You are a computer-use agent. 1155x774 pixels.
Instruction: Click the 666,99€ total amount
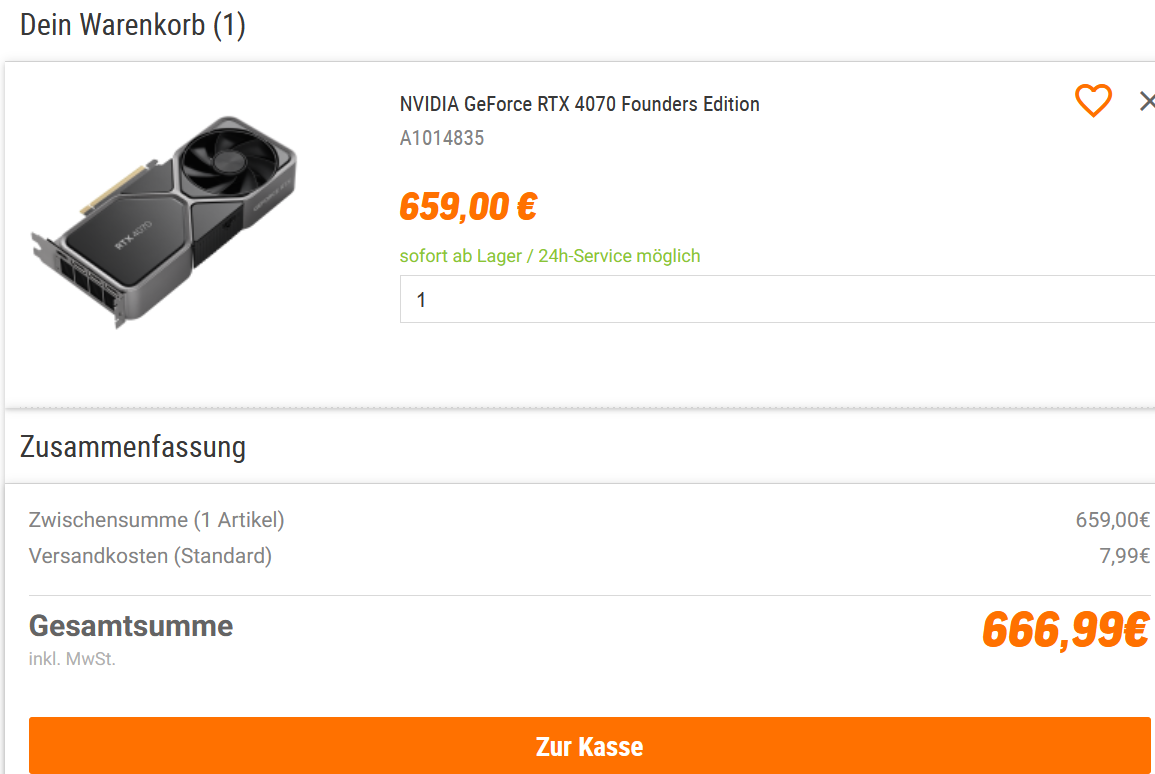[x=1066, y=630]
